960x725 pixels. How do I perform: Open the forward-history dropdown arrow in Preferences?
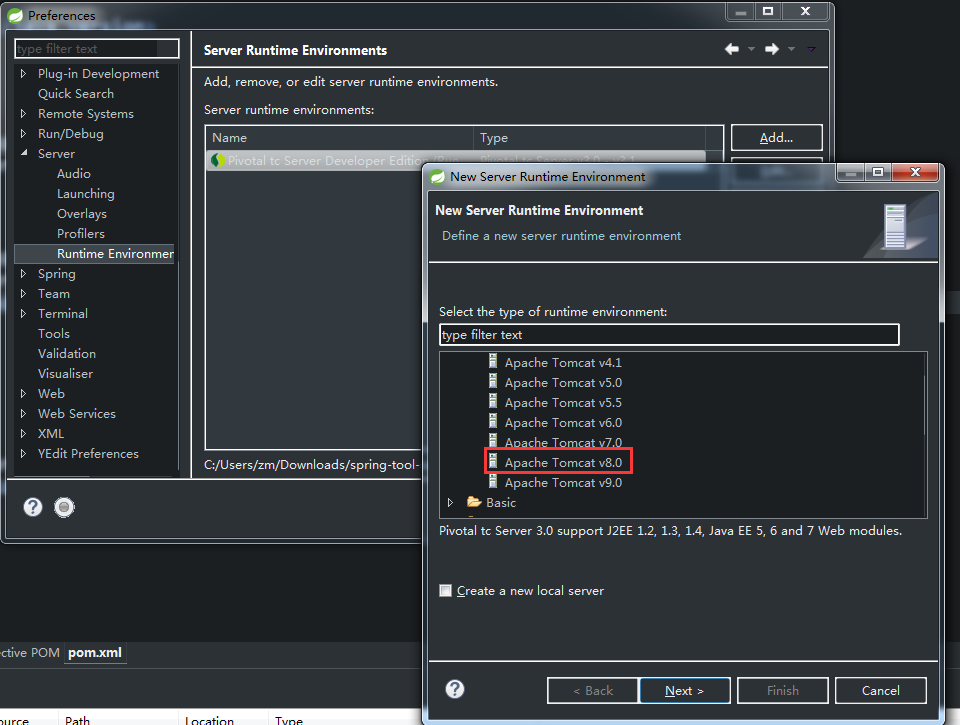[x=791, y=49]
